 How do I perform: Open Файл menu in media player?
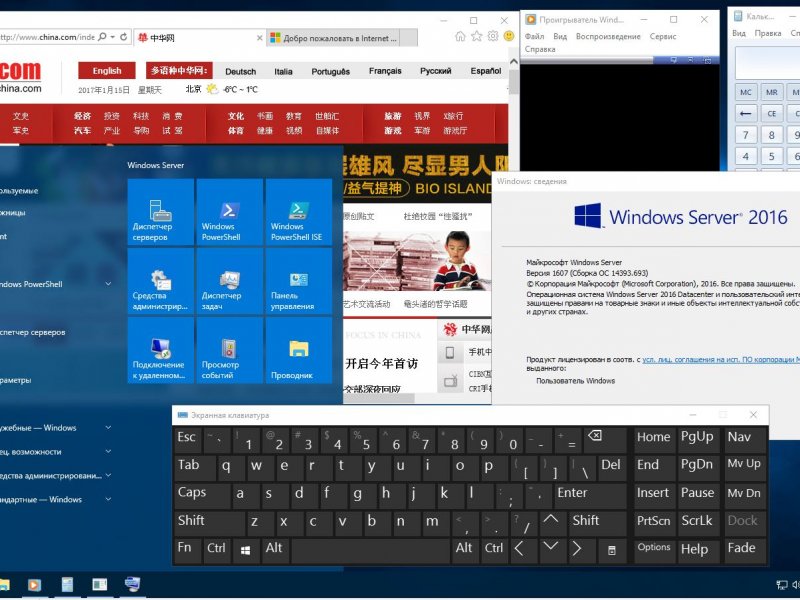(x=534, y=36)
